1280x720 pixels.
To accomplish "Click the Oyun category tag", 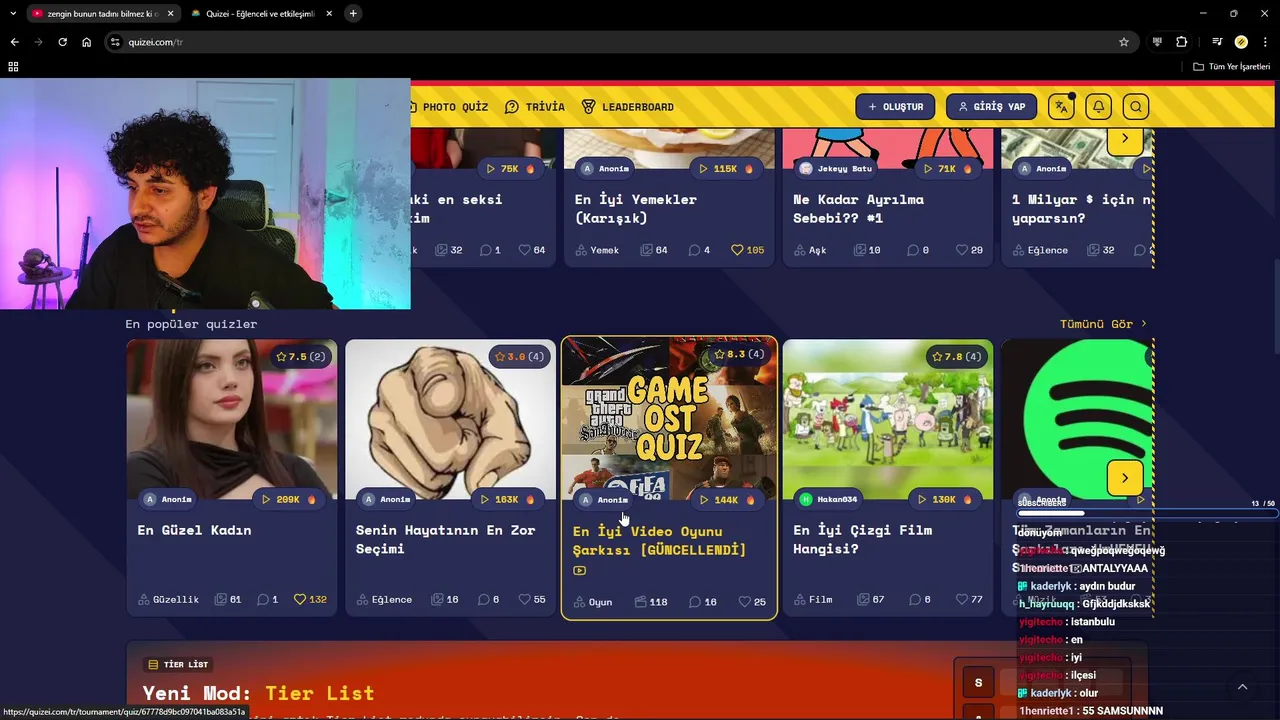I will pyautogui.click(x=592, y=602).
